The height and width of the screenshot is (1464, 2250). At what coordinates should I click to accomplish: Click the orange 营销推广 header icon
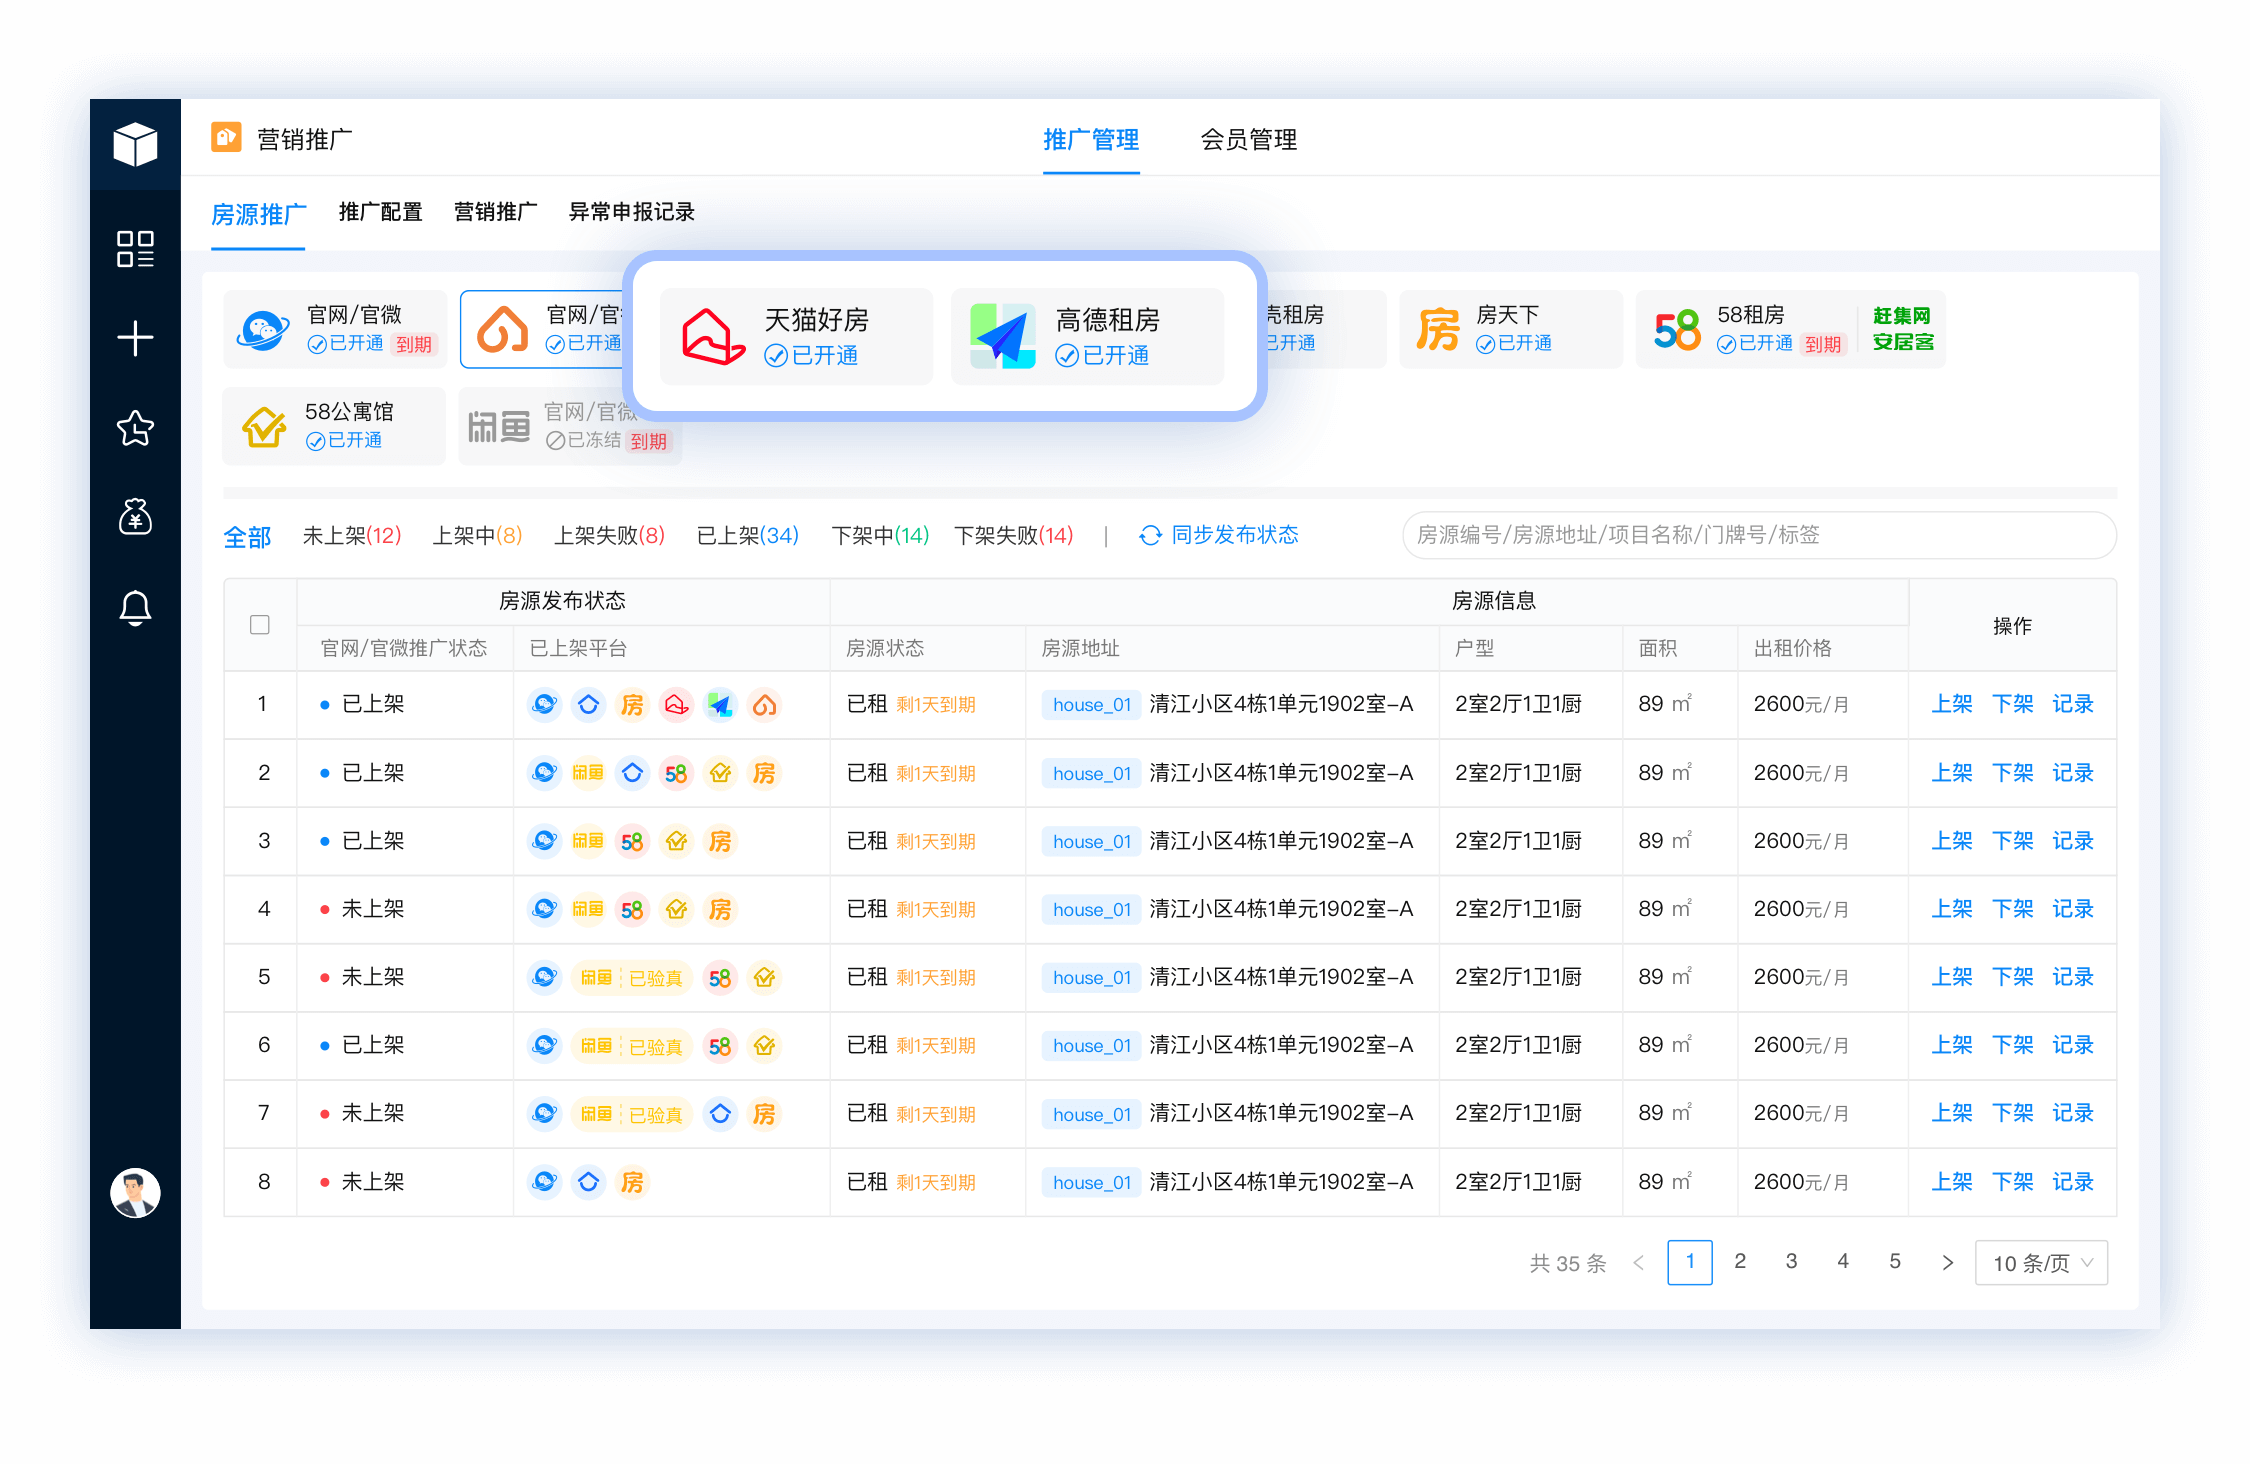[x=226, y=137]
